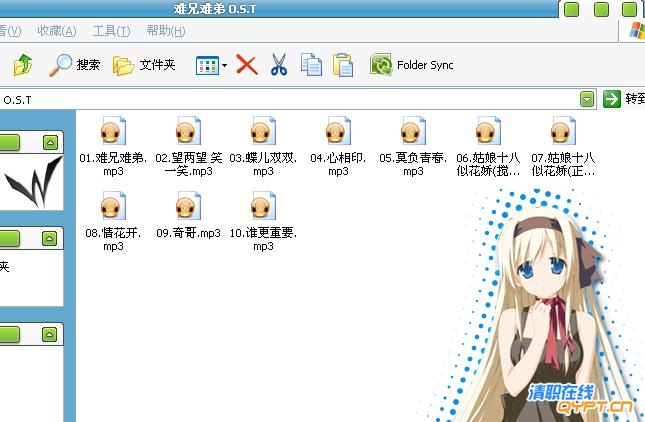Select file icon 02.望两望 笑一笑.mp3
This screenshot has width=645, height=422.
188,131
